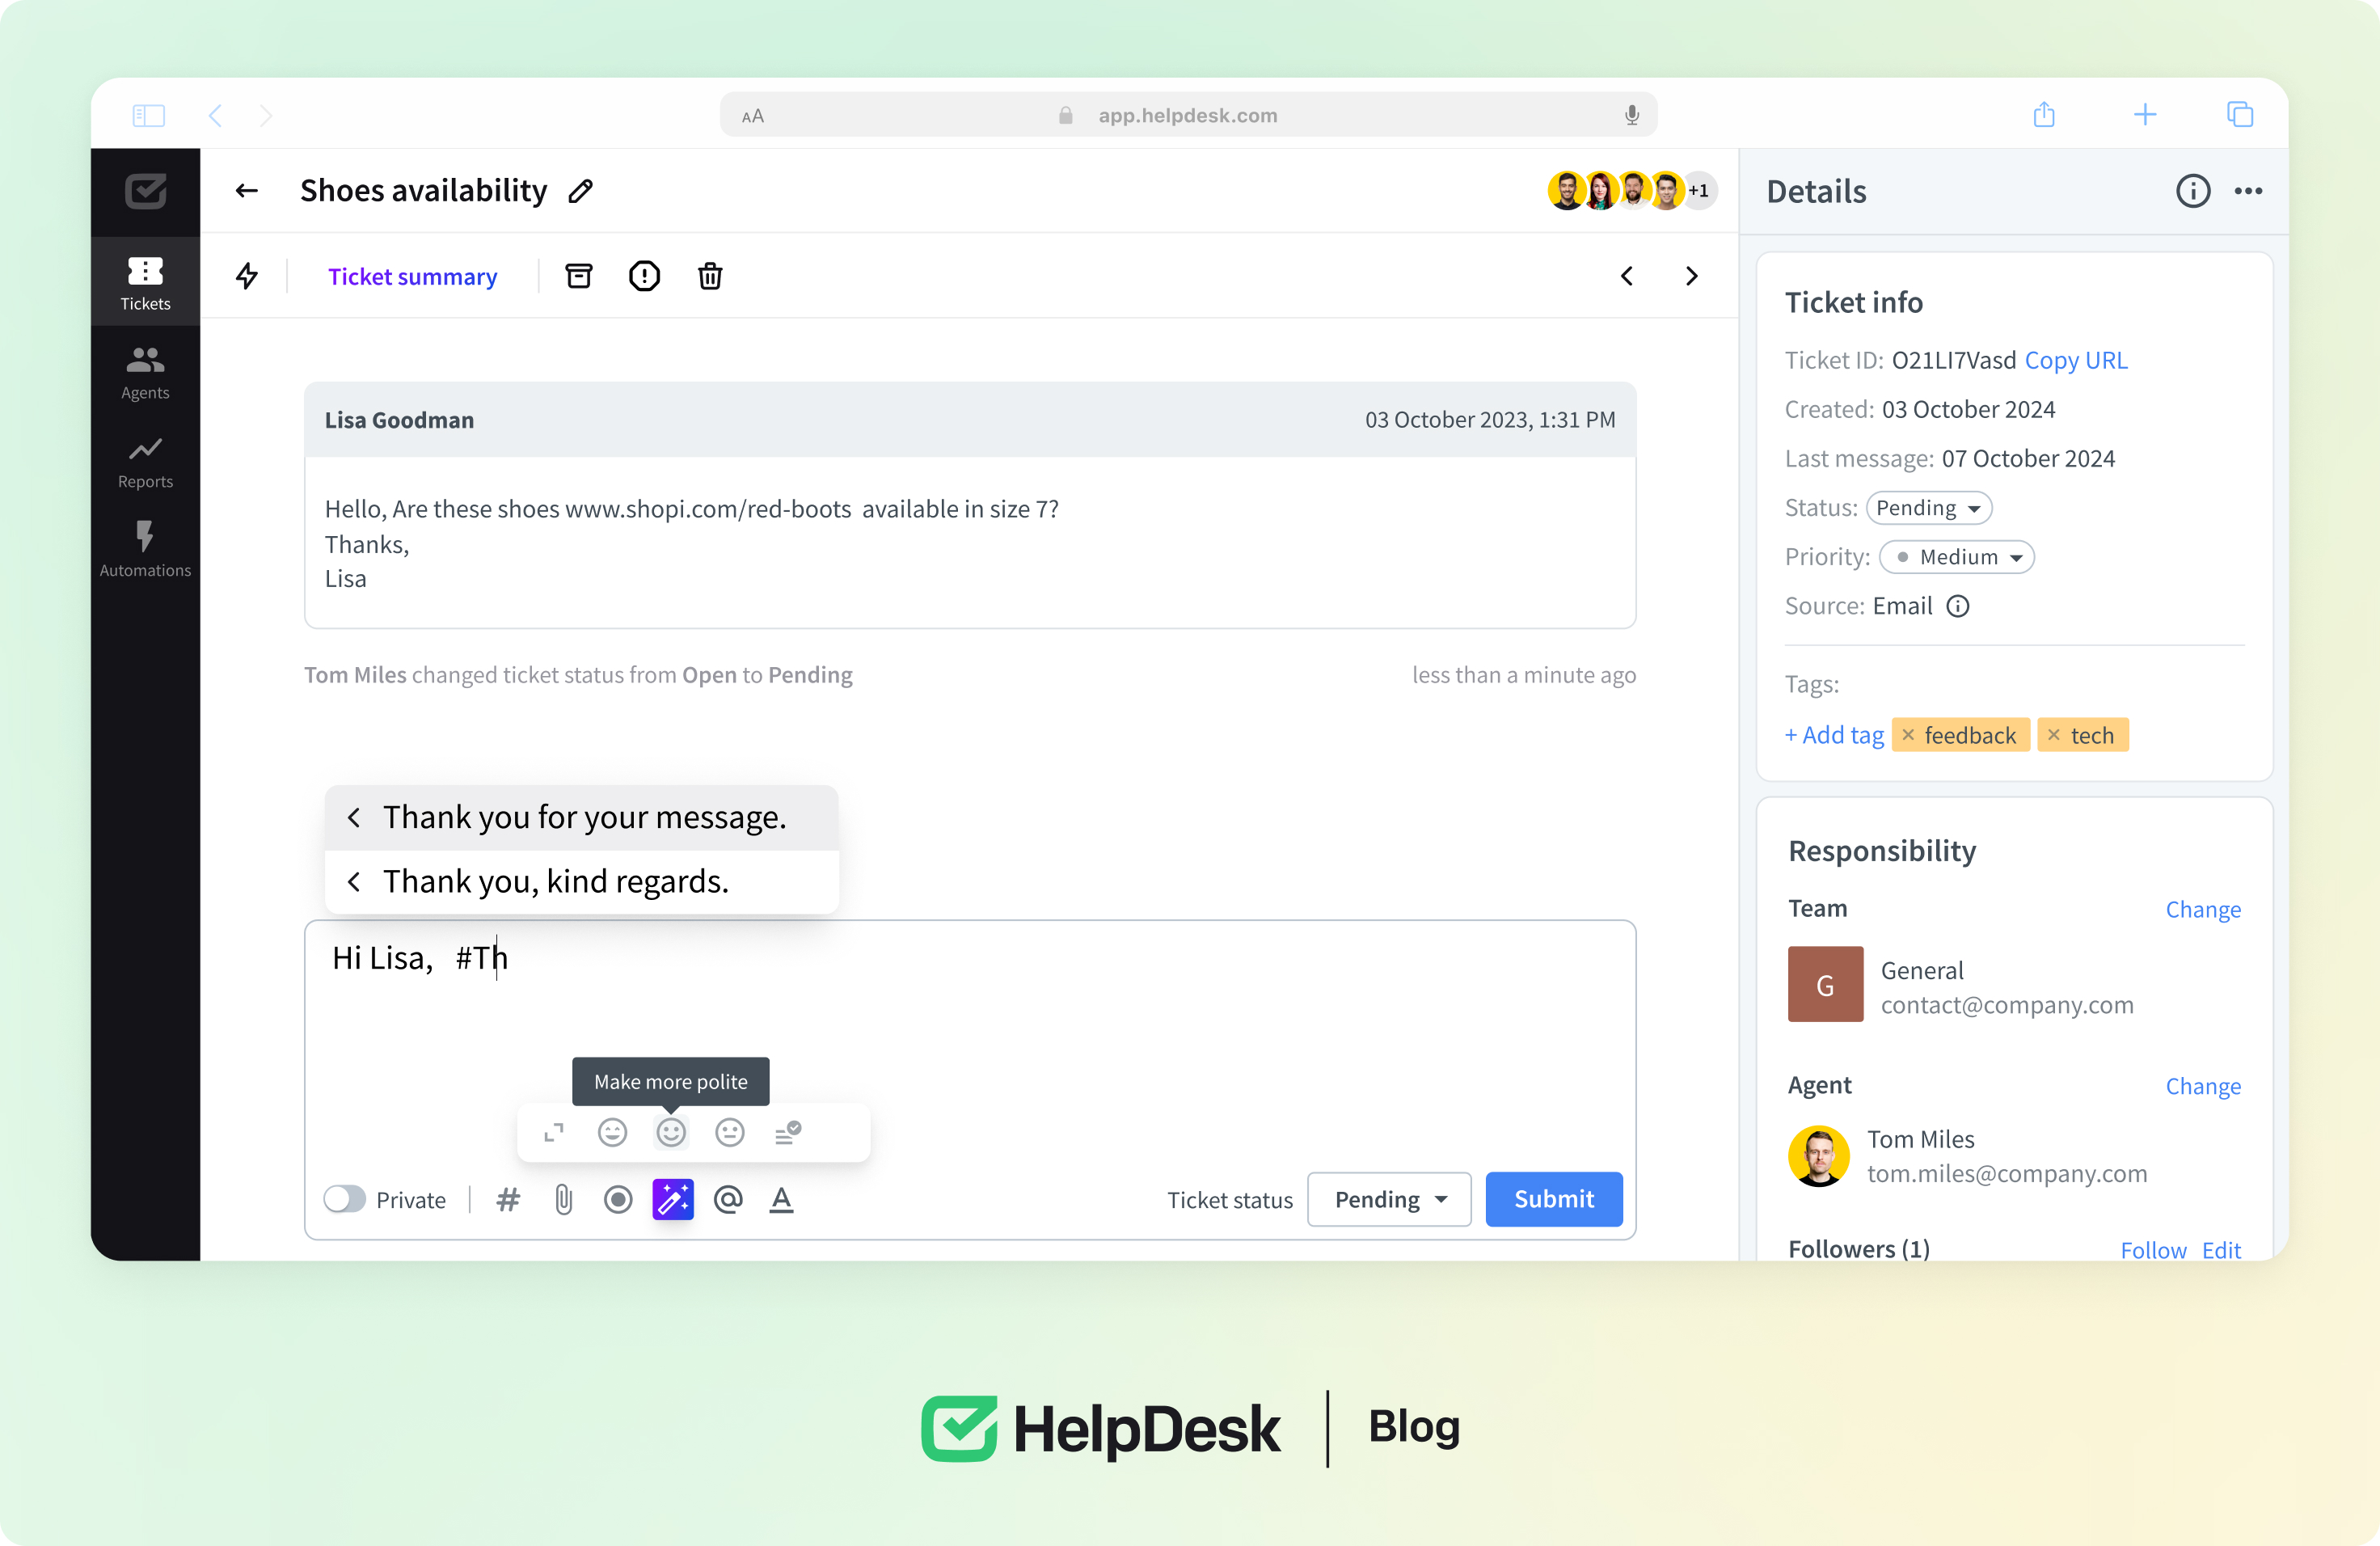Remove the tech tag

coord(2054,735)
